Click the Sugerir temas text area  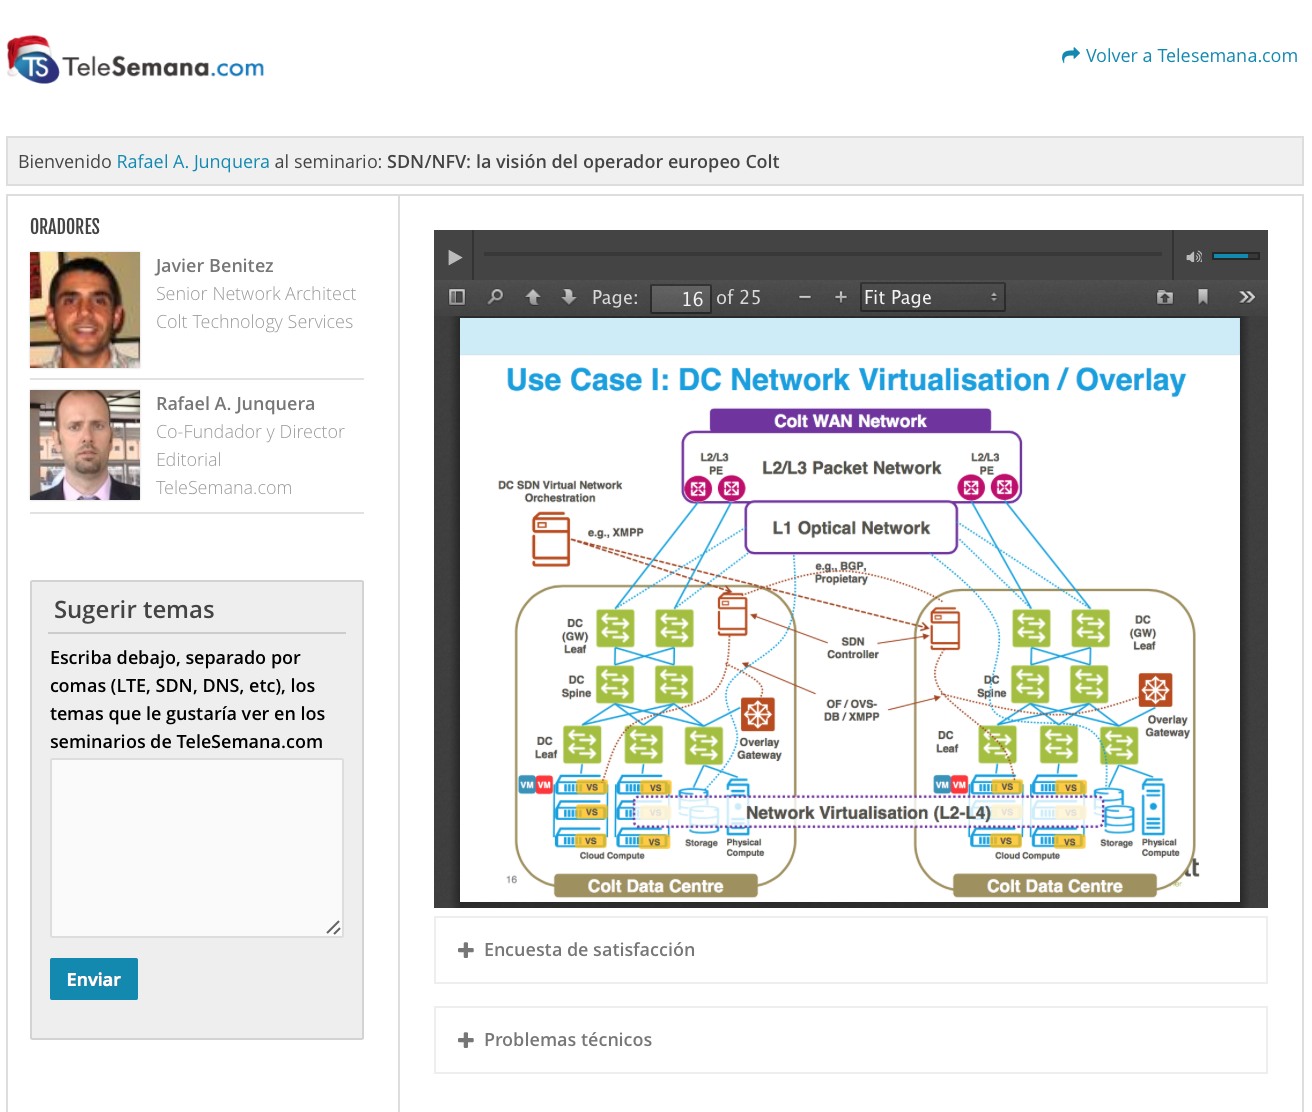tap(197, 848)
